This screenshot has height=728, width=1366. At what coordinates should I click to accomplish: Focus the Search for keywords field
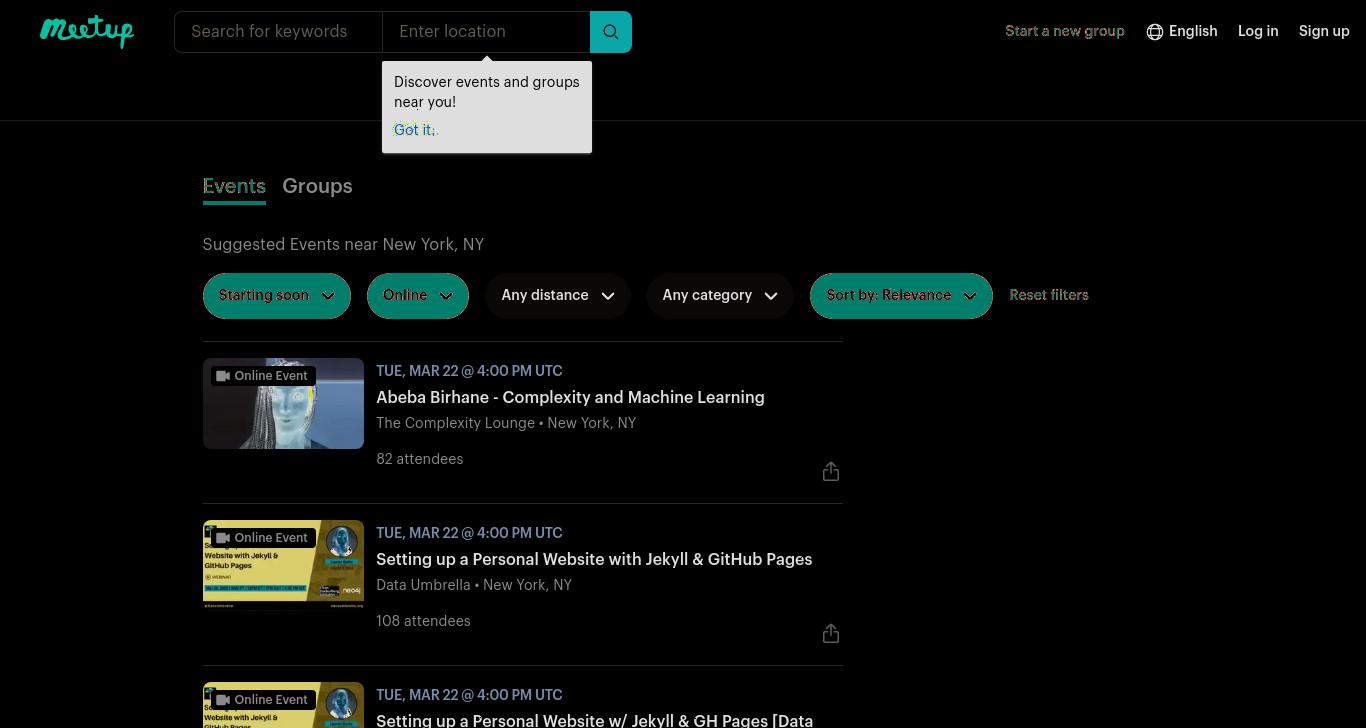[278, 32]
